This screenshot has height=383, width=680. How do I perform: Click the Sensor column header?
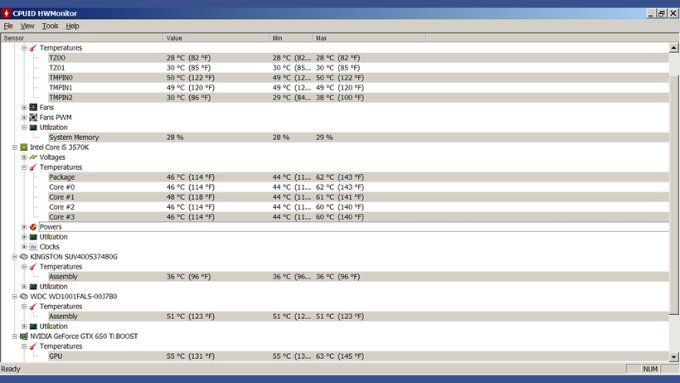(x=82, y=38)
